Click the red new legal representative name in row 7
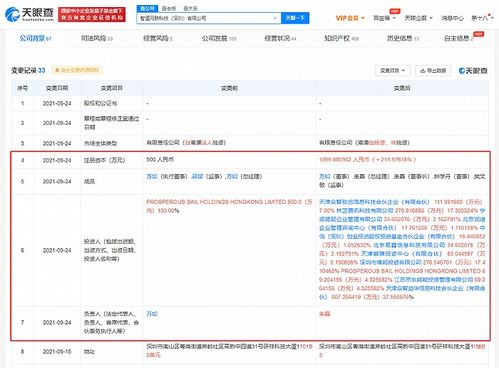499x368 pixels. (325, 314)
